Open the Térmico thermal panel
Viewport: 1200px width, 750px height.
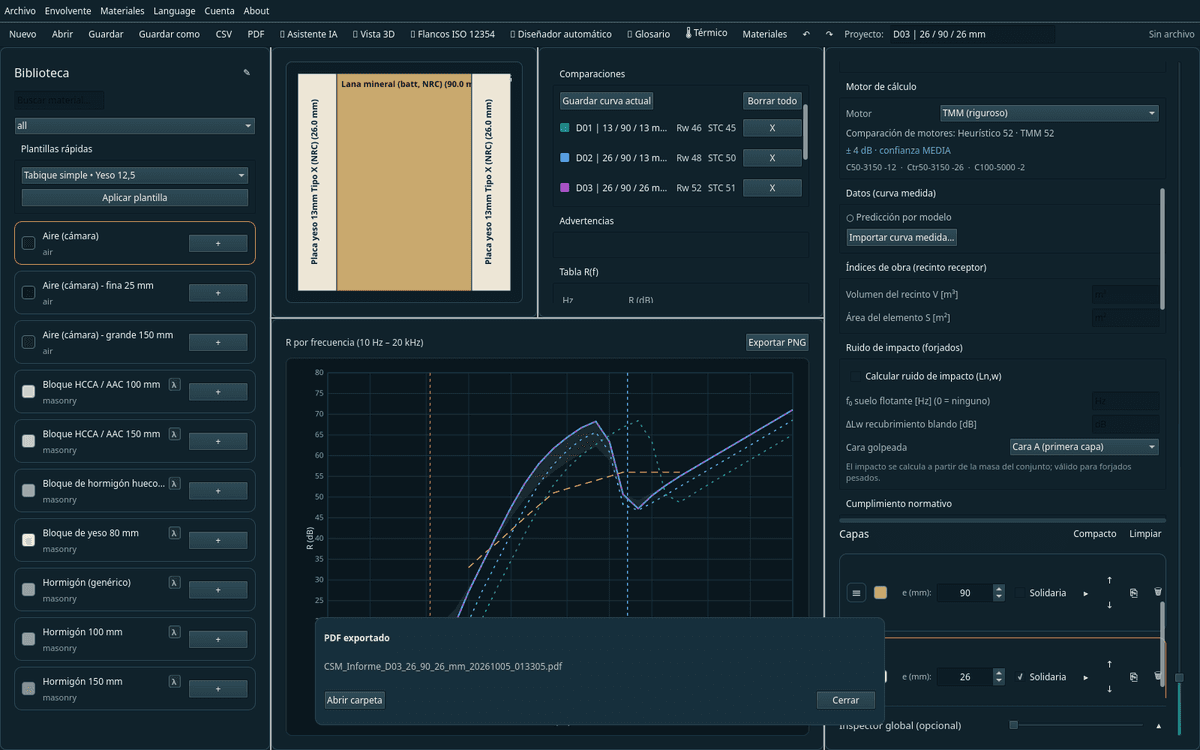click(706, 34)
